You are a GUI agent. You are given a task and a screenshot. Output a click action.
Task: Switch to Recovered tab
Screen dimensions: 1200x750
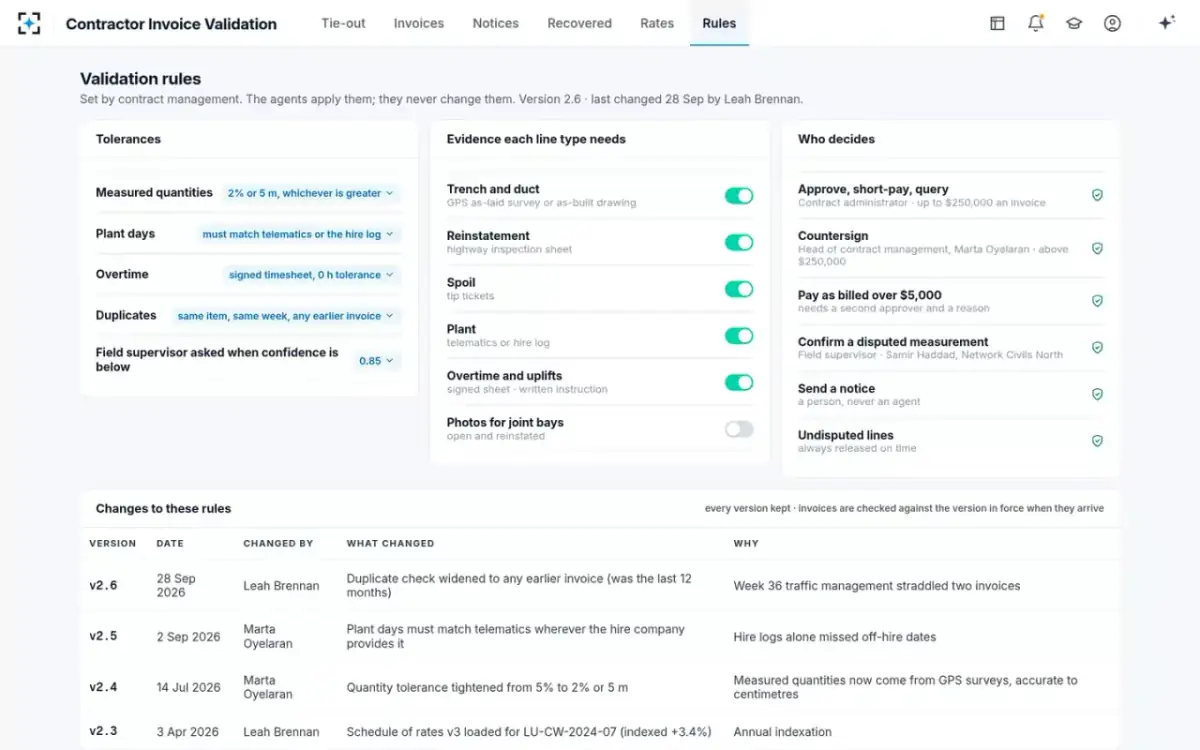[580, 23]
